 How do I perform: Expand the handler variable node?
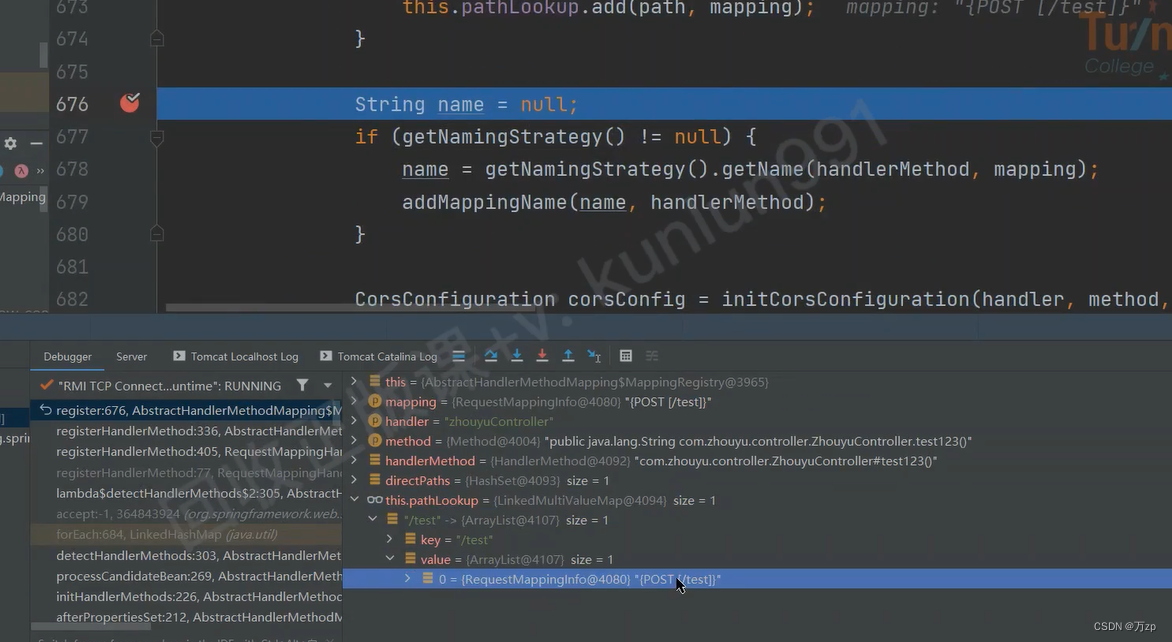pos(354,421)
